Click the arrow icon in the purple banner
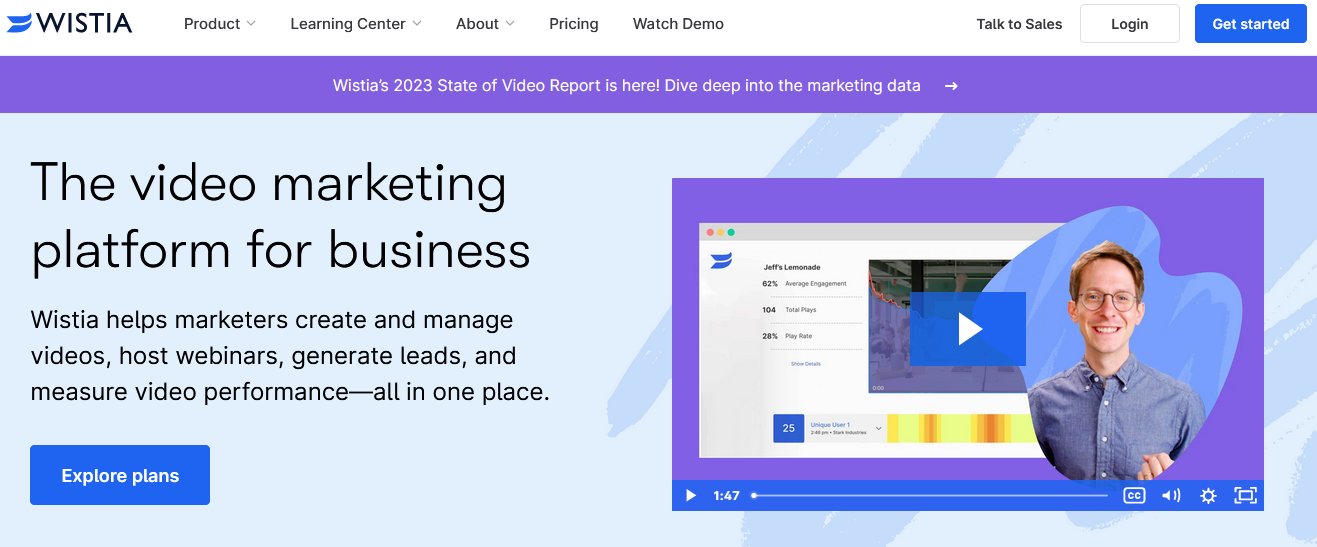The width and height of the screenshot is (1317, 547). pos(951,86)
